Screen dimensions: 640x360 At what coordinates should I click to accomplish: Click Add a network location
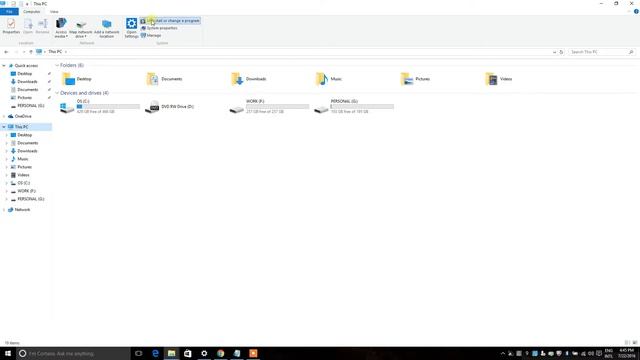pyautogui.click(x=107, y=28)
